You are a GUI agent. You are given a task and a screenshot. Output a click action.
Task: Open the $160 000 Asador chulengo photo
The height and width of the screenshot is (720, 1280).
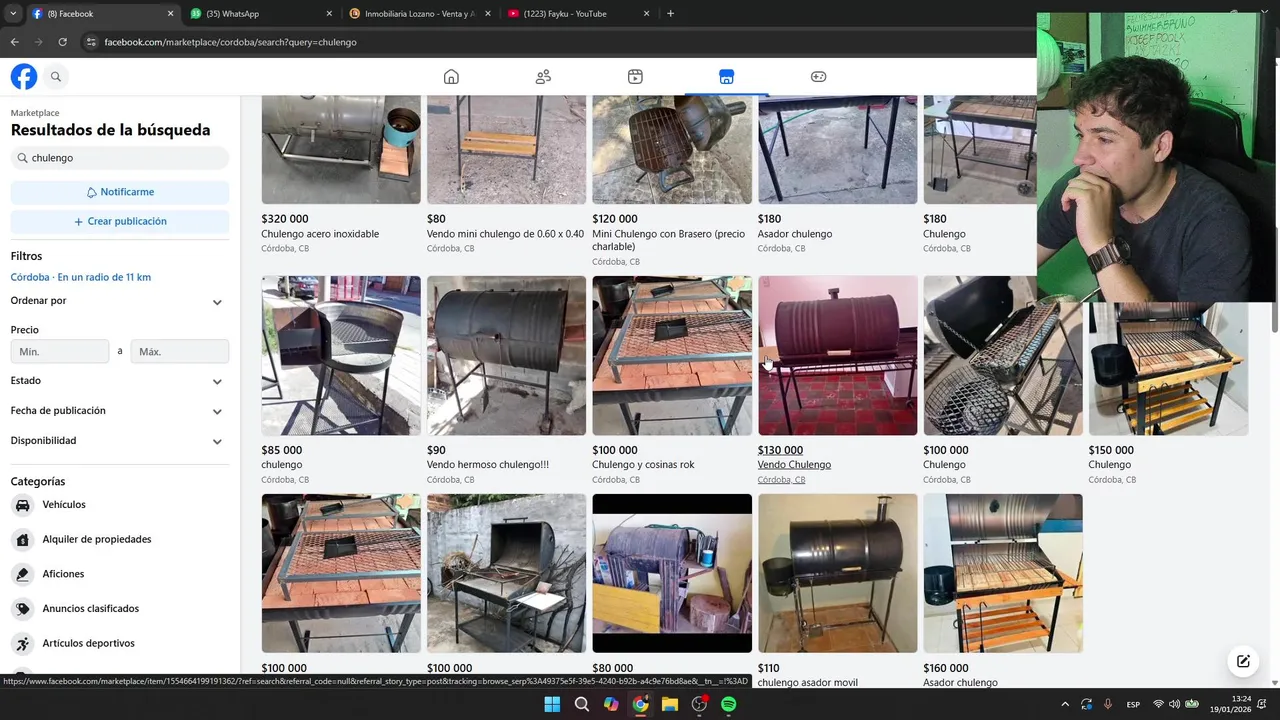click(x=1003, y=573)
